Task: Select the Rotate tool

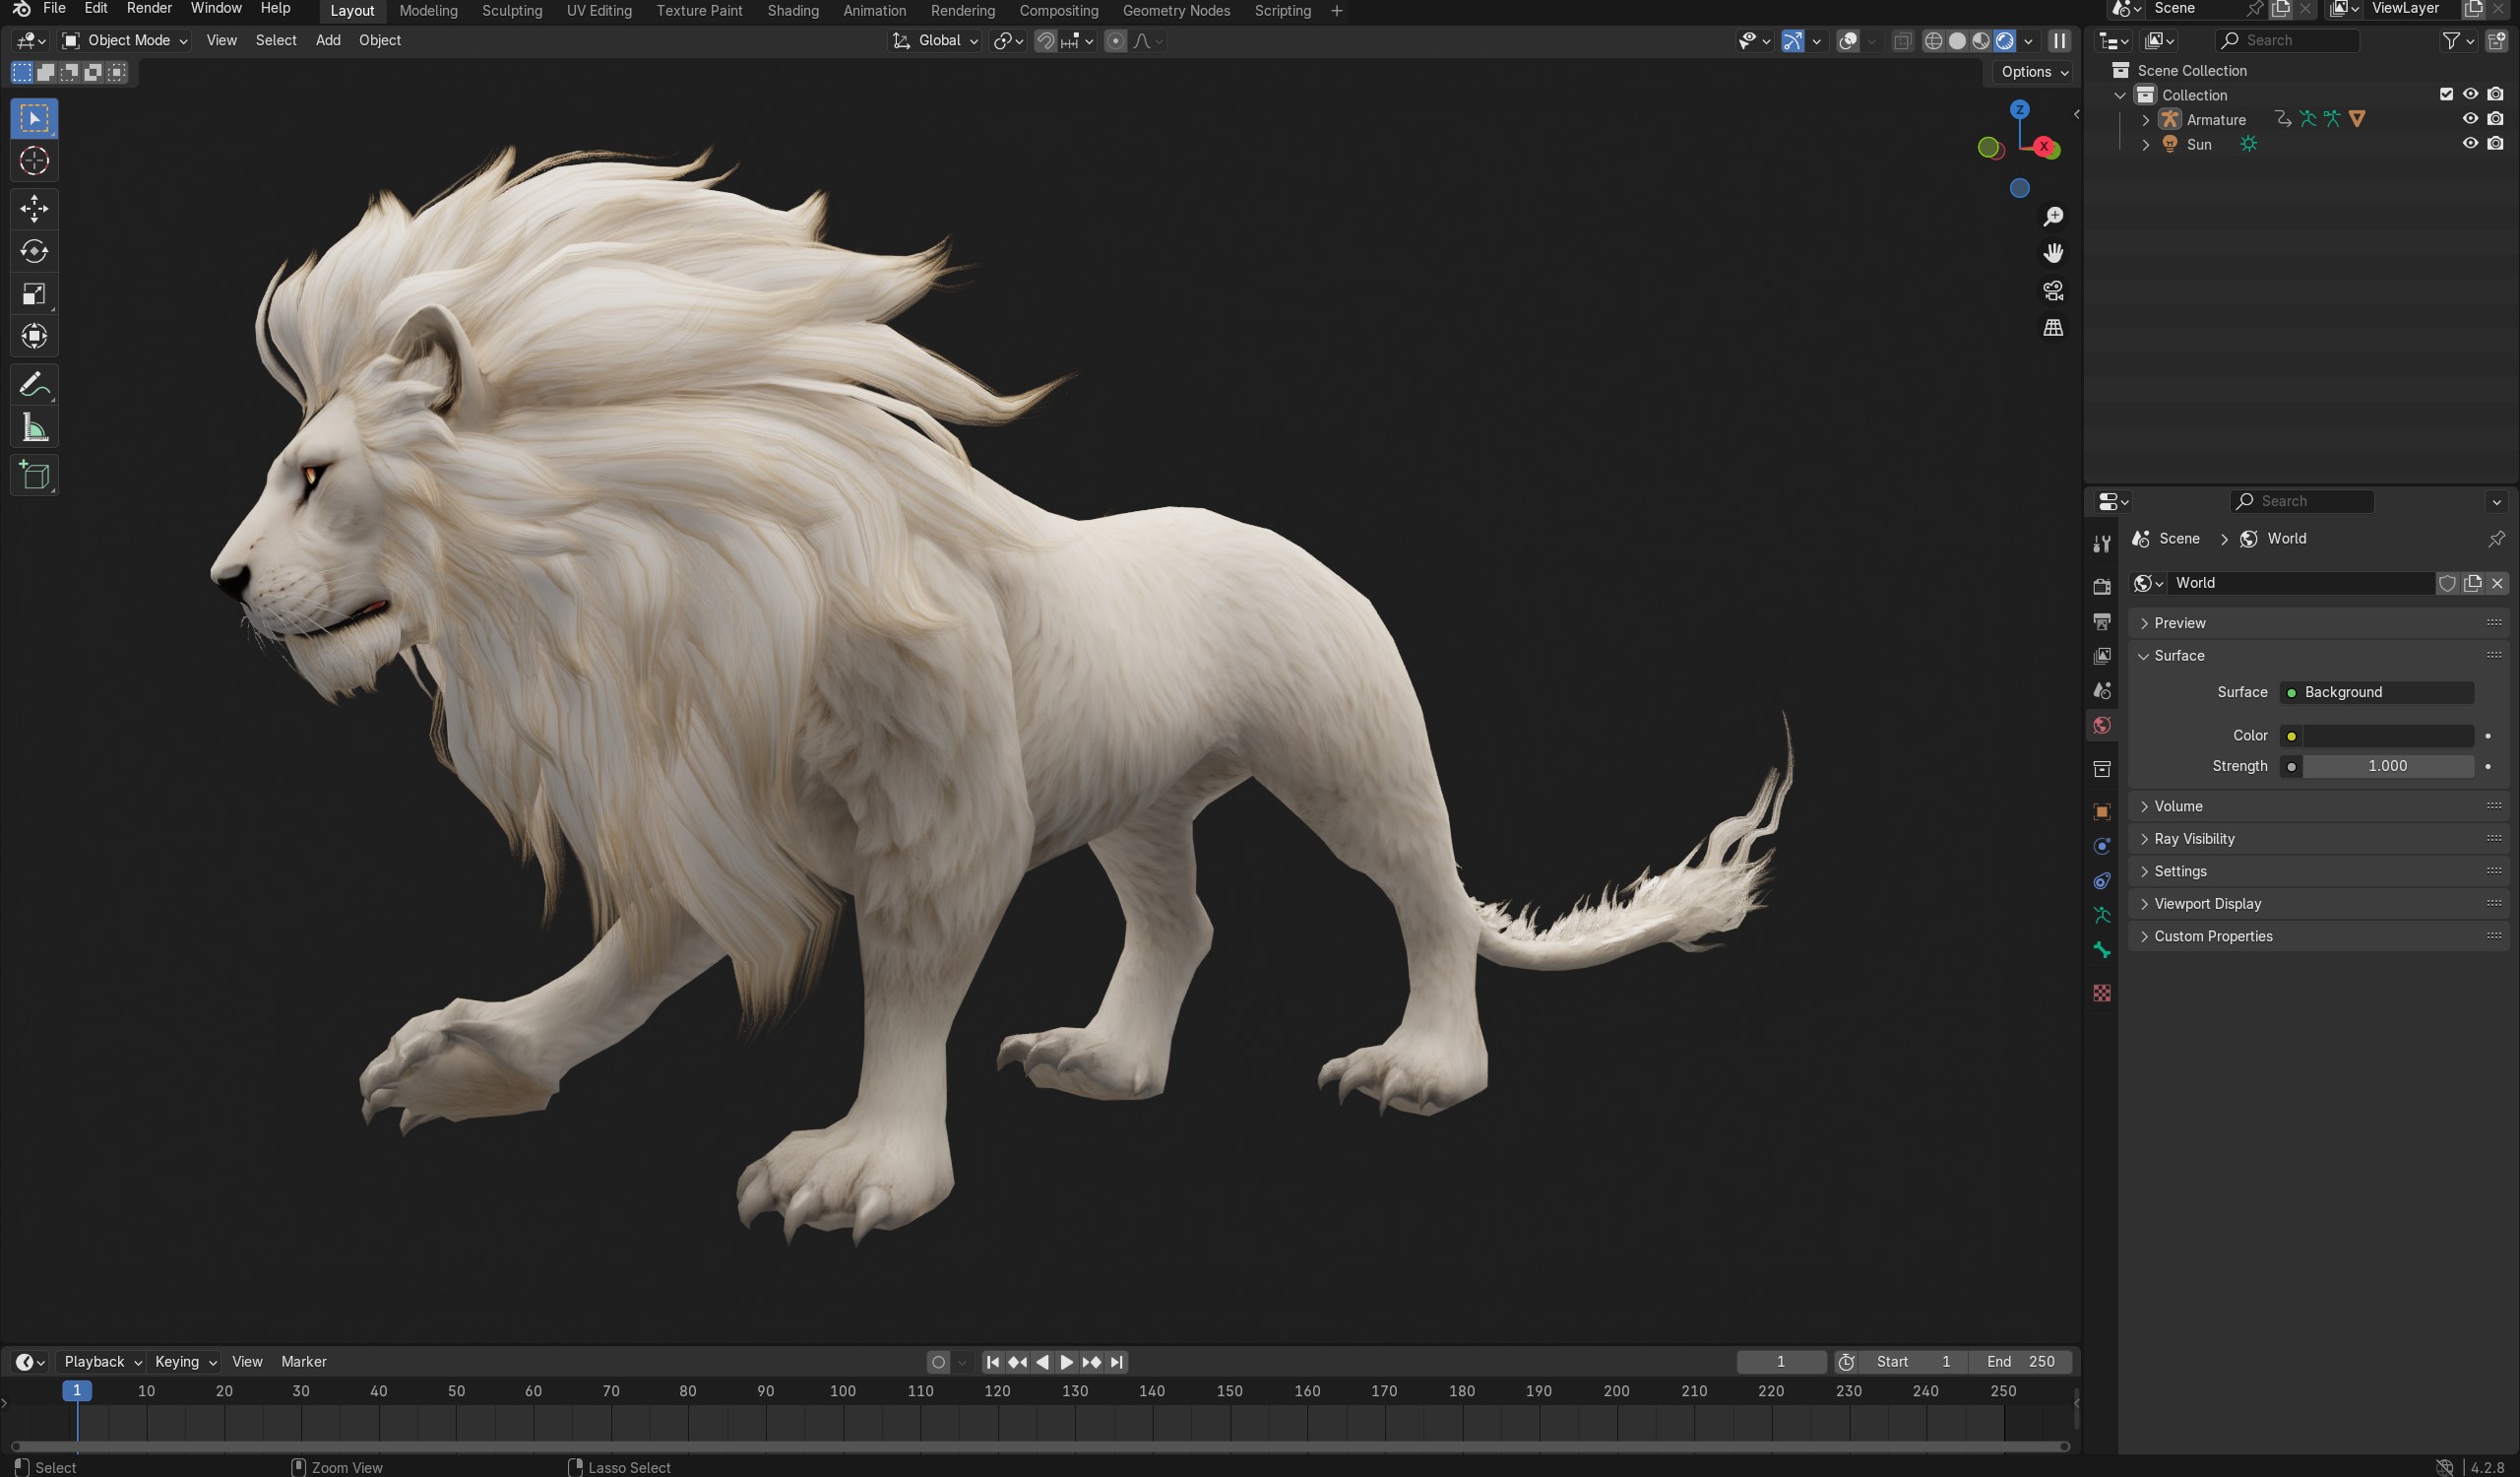Action: (x=34, y=251)
